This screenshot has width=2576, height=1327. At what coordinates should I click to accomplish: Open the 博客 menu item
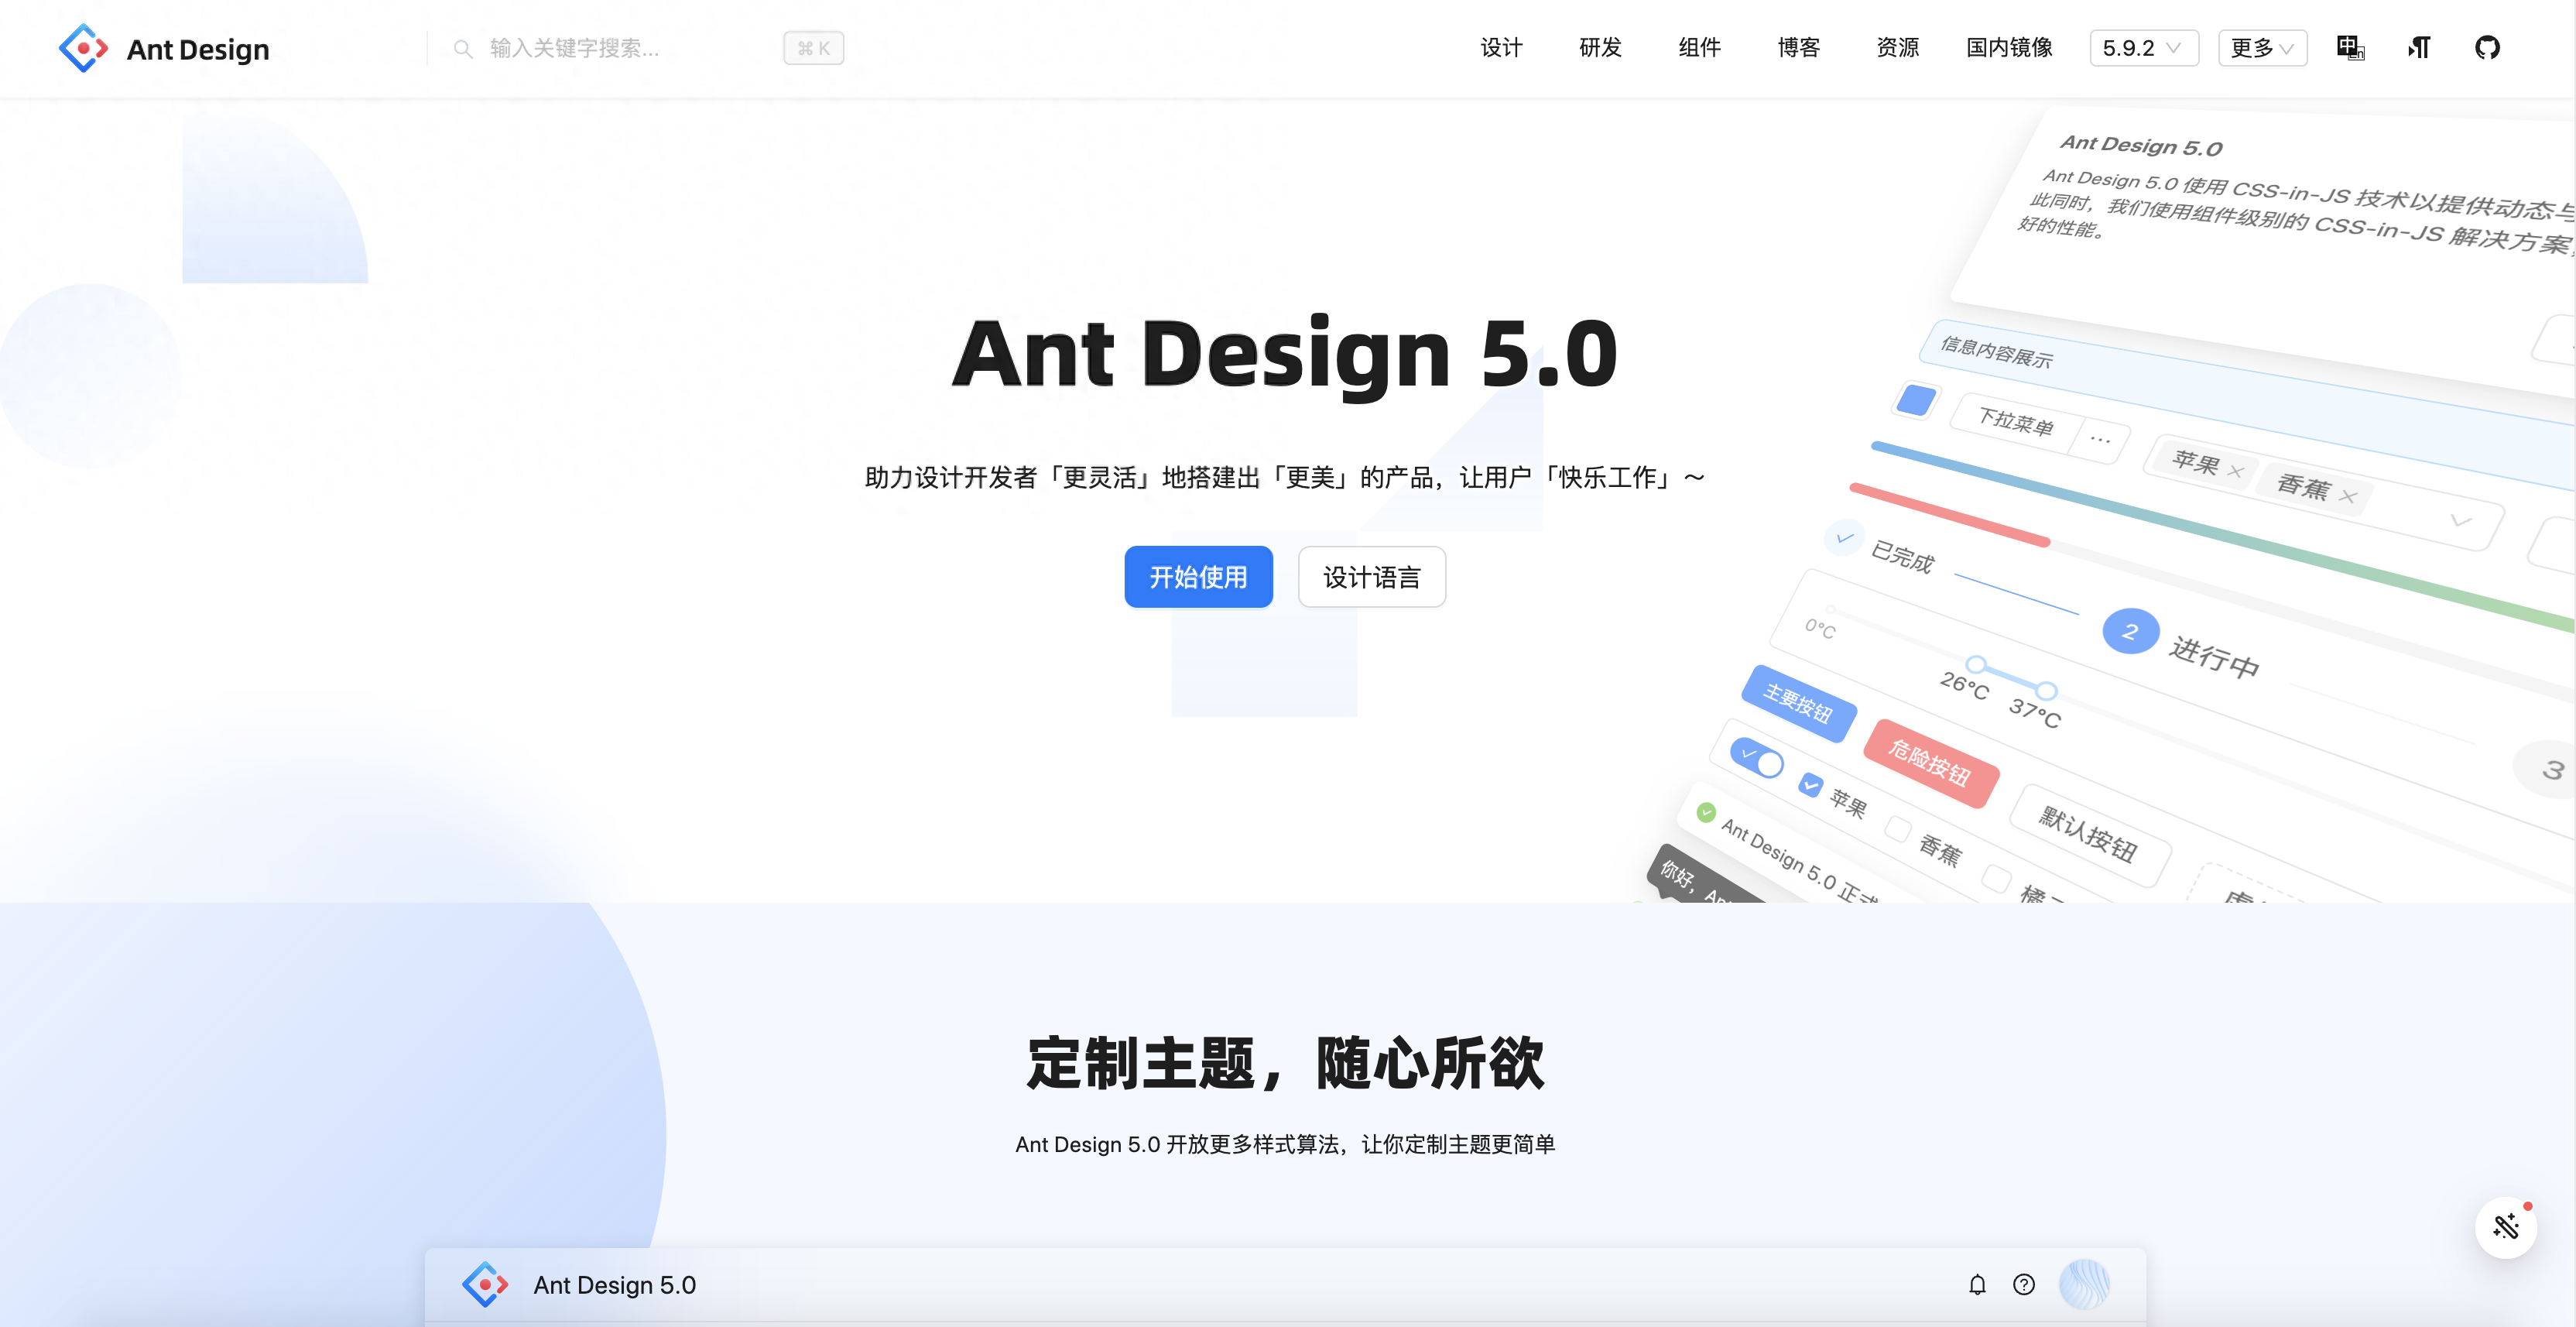pos(1799,48)
